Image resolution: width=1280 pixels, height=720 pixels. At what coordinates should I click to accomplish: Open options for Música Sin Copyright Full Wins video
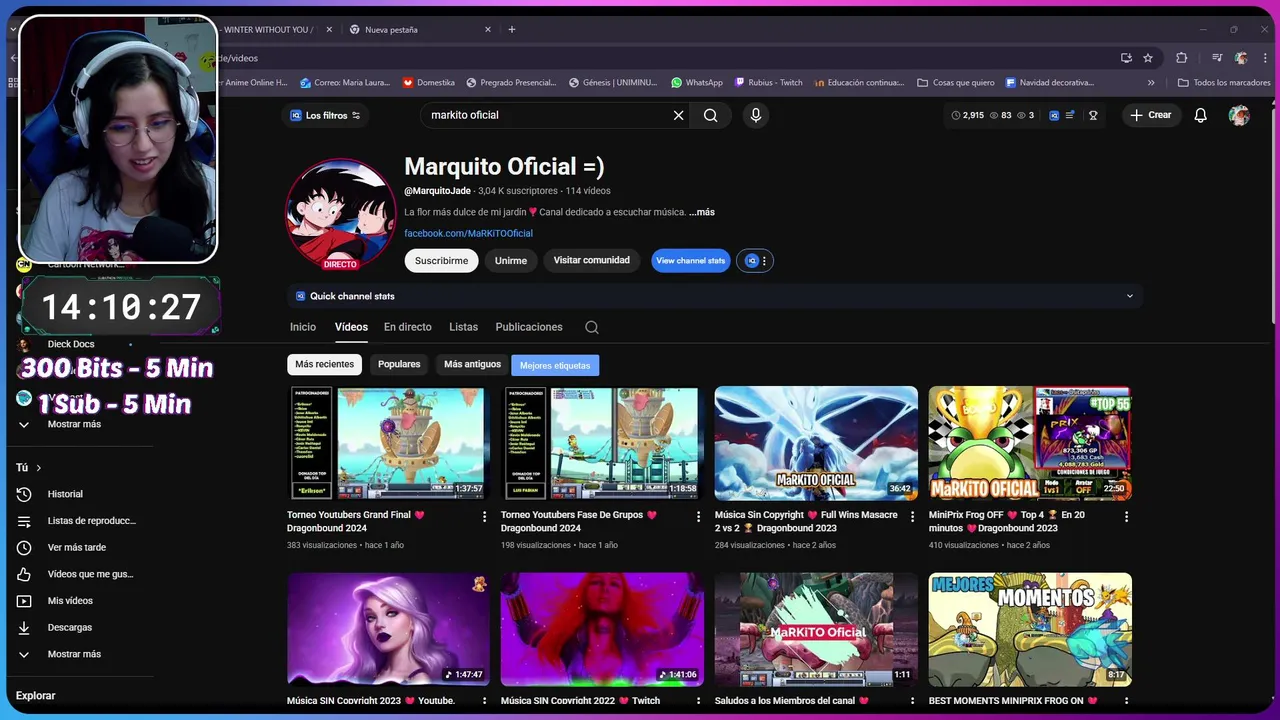click(x=912, y=516)
